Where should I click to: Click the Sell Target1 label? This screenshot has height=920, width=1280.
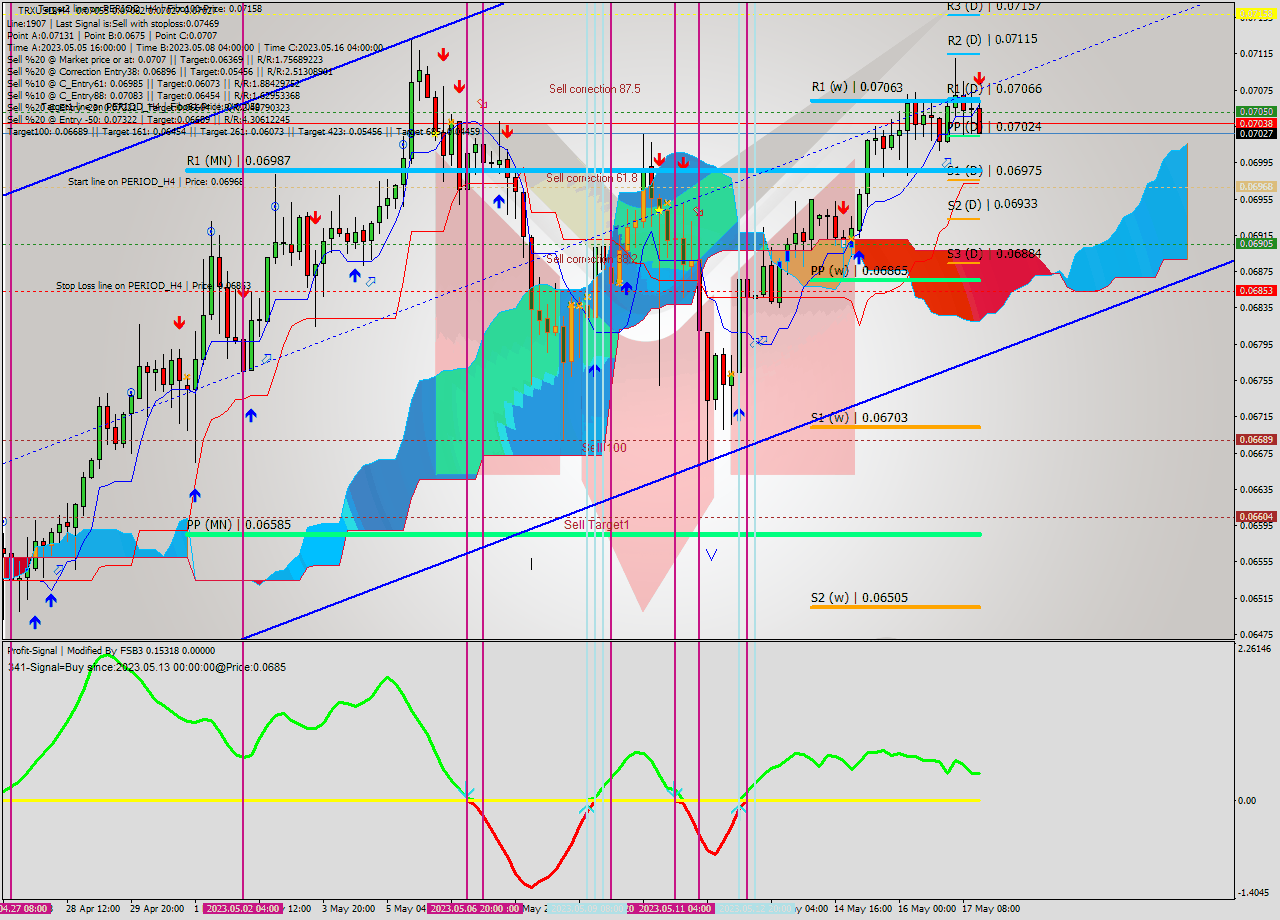point(597,525)
